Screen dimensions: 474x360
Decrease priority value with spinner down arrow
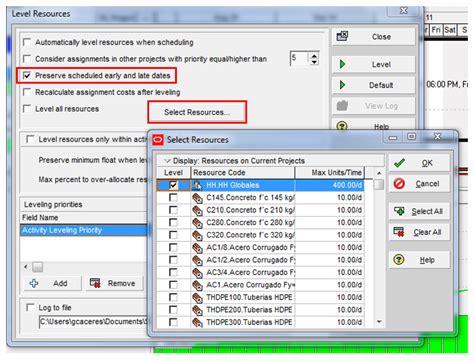click(x=314, y=62)
